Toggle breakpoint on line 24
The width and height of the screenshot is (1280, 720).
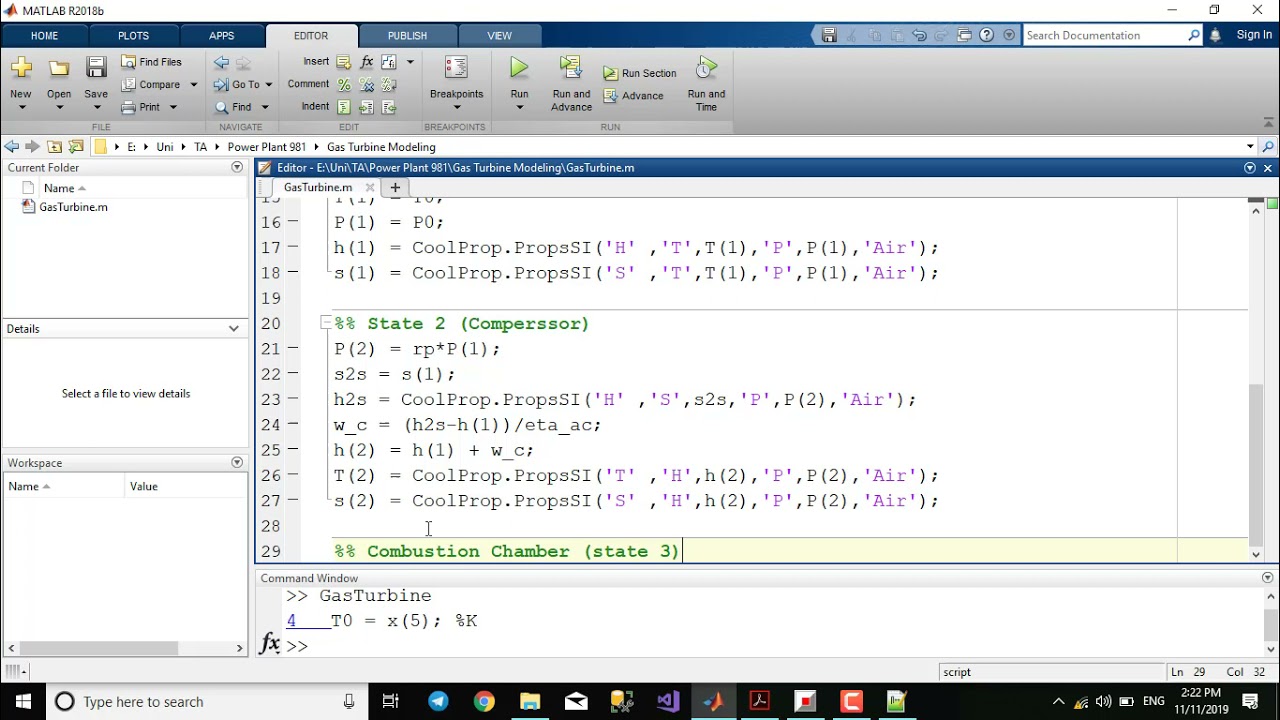[x=293, y=424]
